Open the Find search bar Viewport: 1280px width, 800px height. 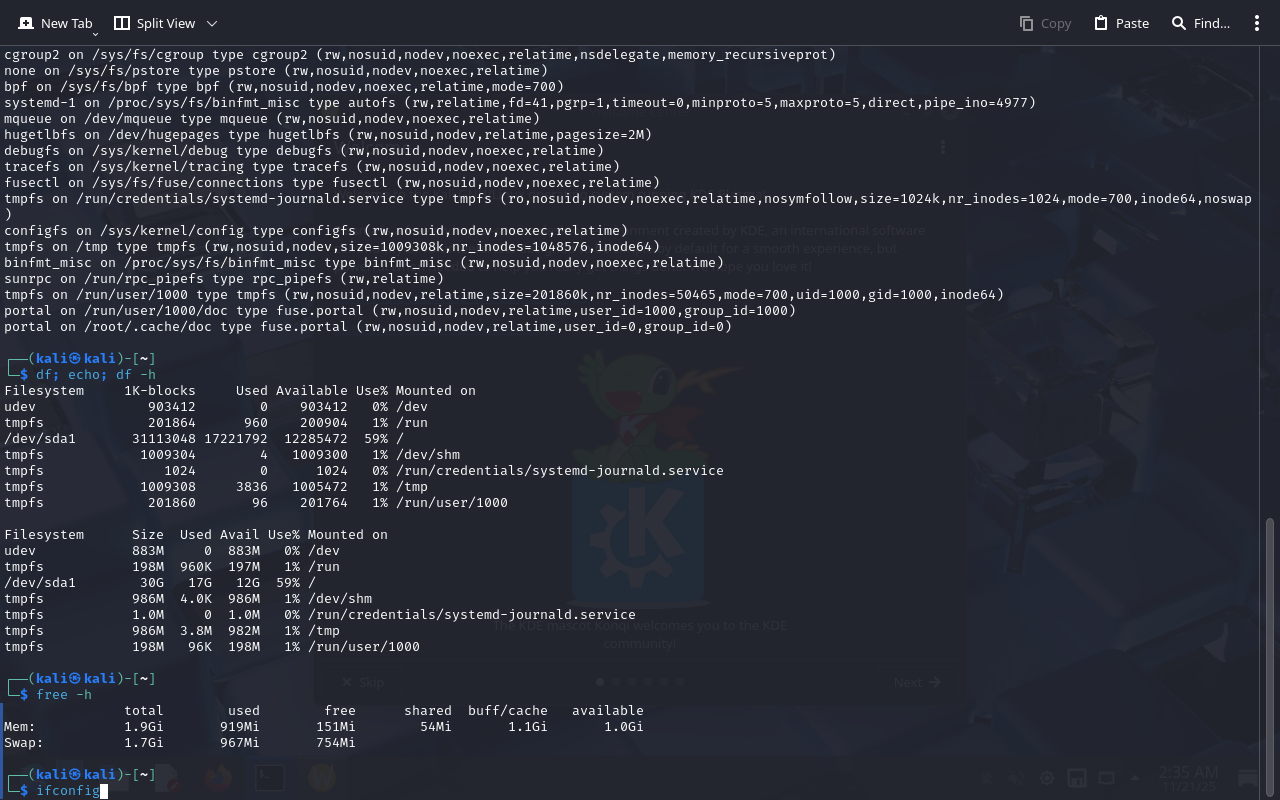(x=1200, y=23)
